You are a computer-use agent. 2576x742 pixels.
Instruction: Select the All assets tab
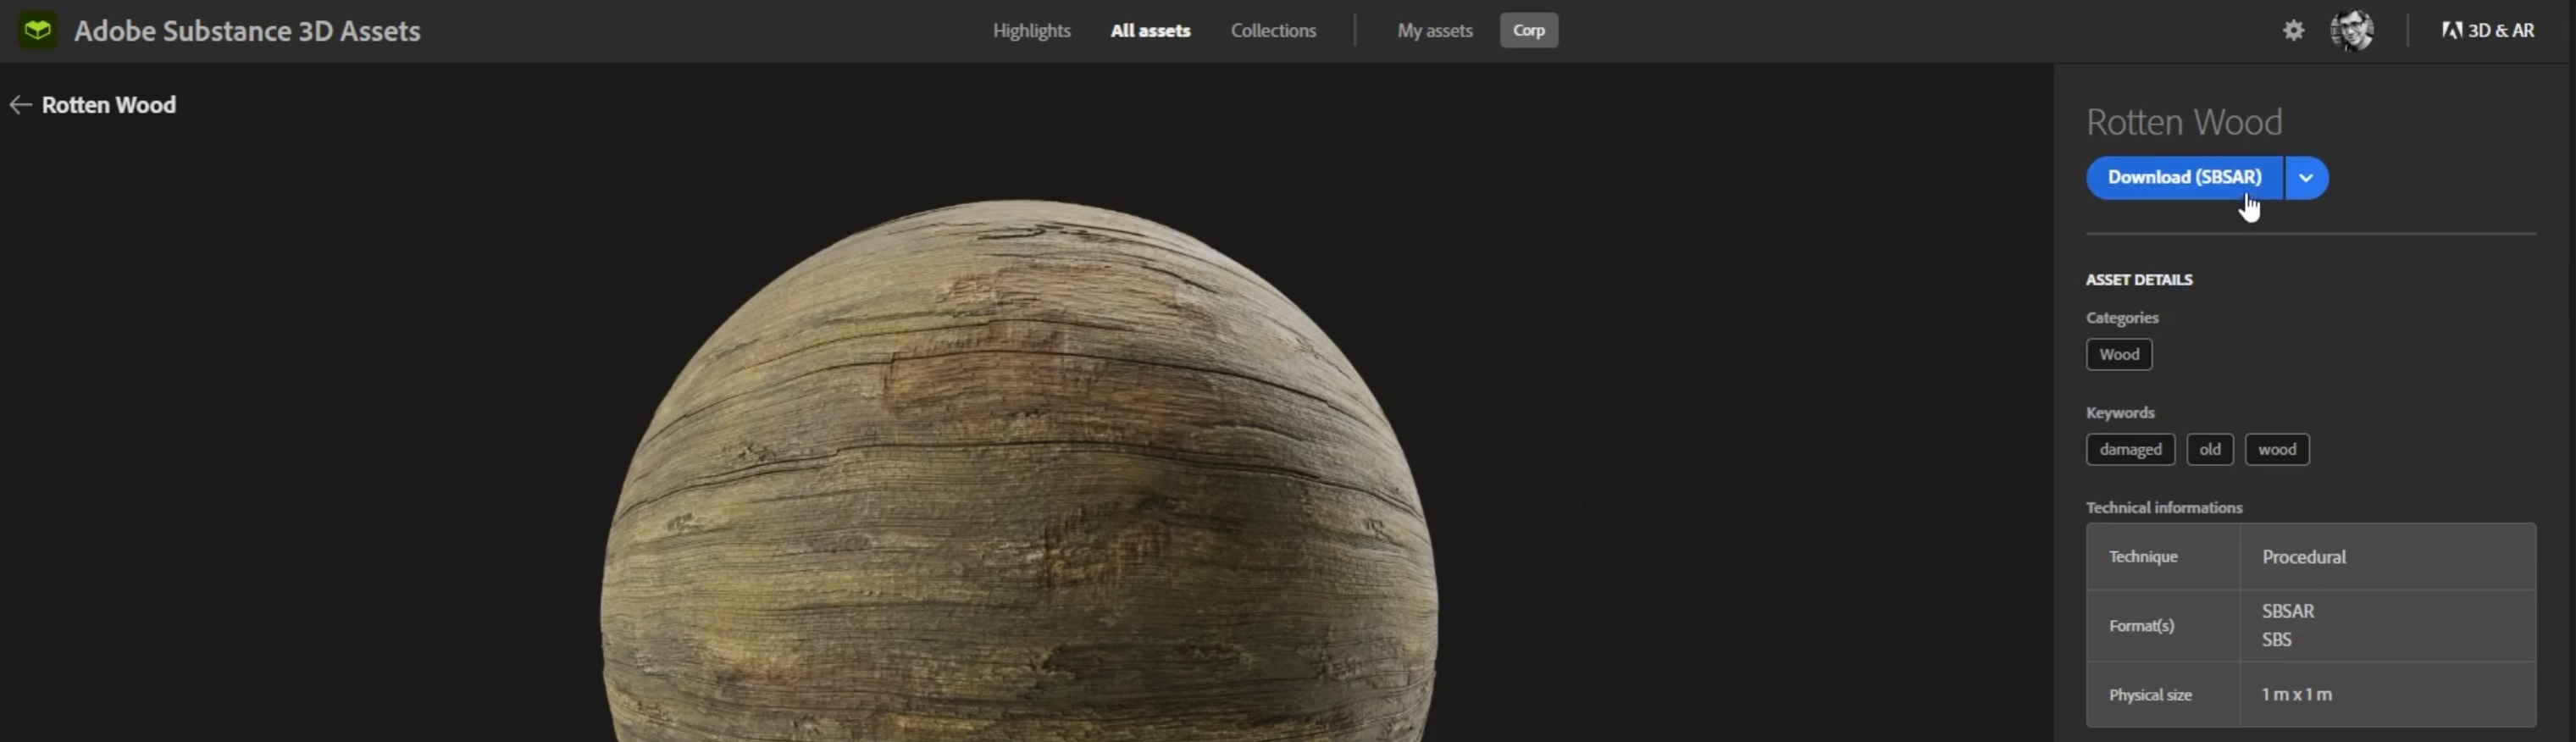(1149, 31)
